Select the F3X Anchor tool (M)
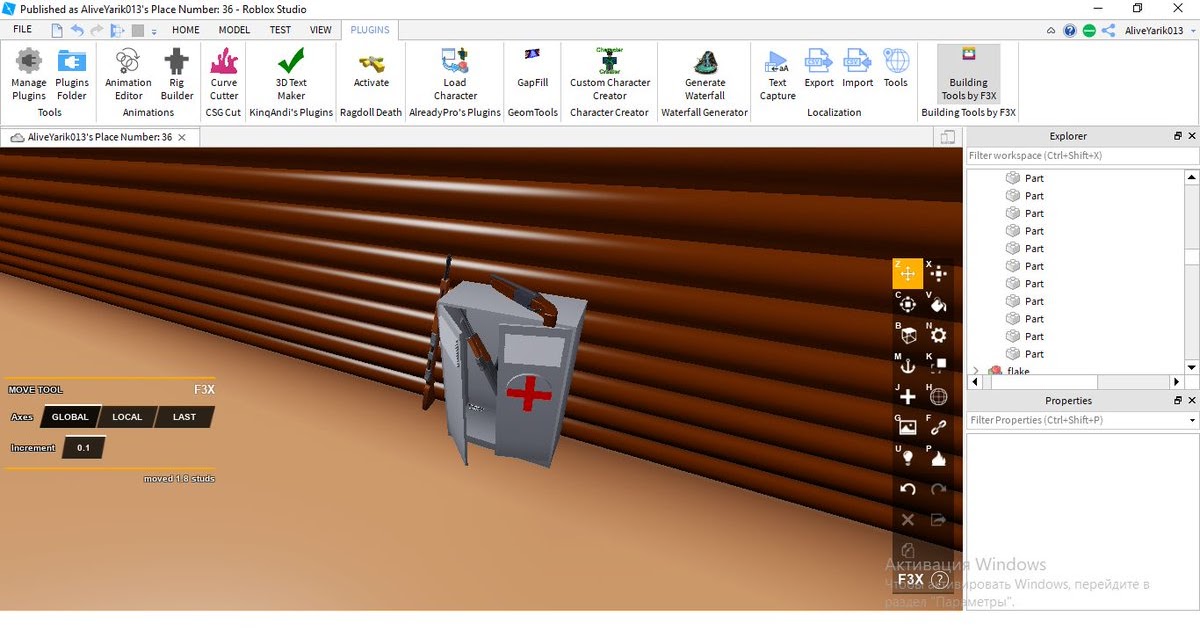 (908, 366)
